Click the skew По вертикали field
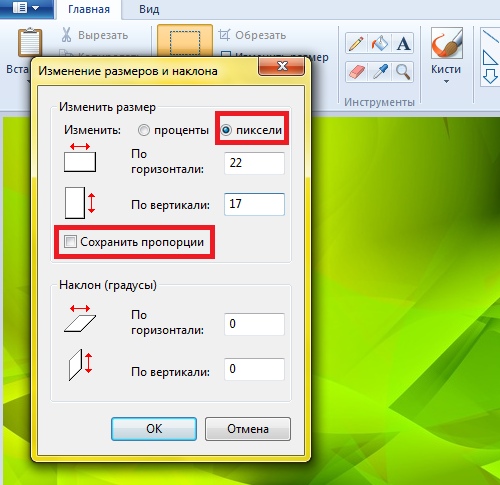Image resolution: width=500 pixels, height=485 pixels. point(254,369)
